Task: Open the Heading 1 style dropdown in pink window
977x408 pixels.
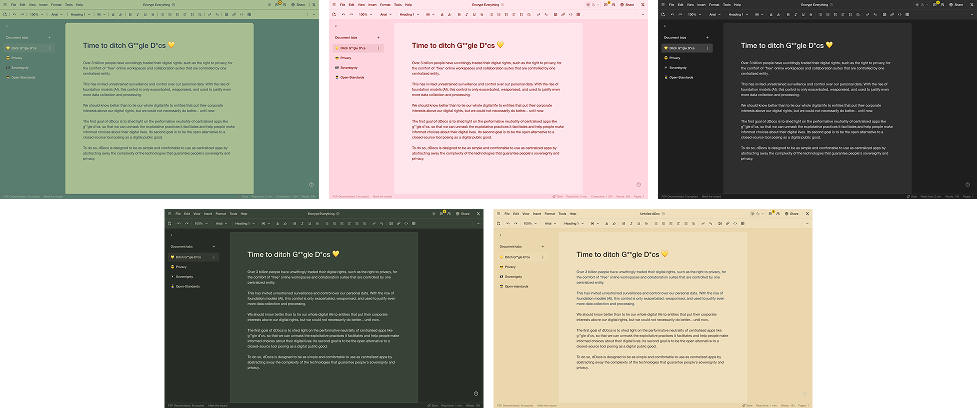Action: (409, 14)
